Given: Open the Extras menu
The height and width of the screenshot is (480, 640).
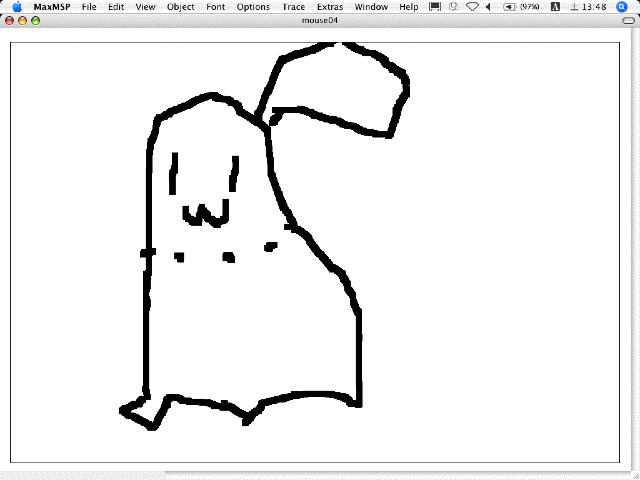Looking at the screenshot, I should pos(329,7).
